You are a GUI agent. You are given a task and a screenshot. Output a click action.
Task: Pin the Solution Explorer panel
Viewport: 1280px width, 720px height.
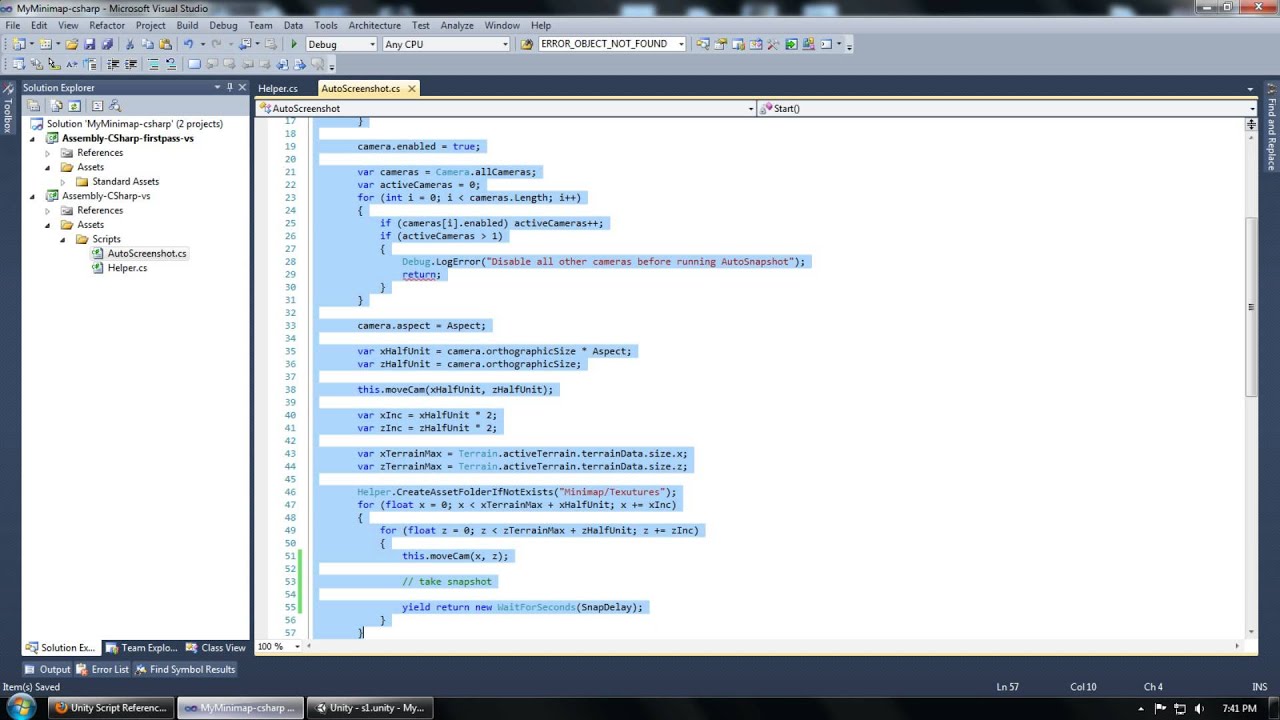tap(230, 87)
